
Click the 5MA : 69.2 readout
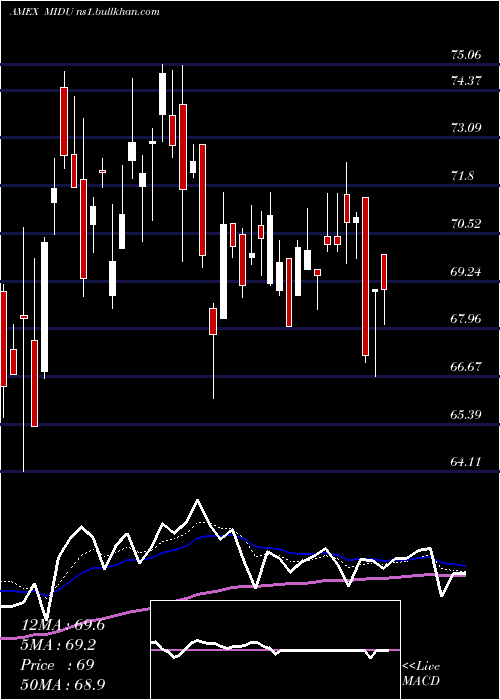pos(58,645)
